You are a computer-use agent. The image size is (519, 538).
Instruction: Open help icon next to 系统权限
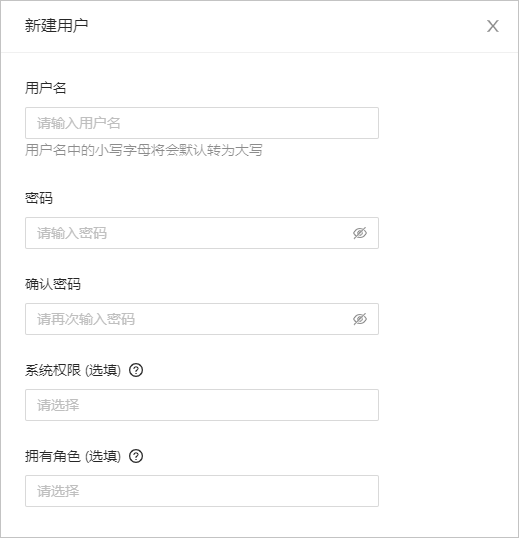coord(136,370)
